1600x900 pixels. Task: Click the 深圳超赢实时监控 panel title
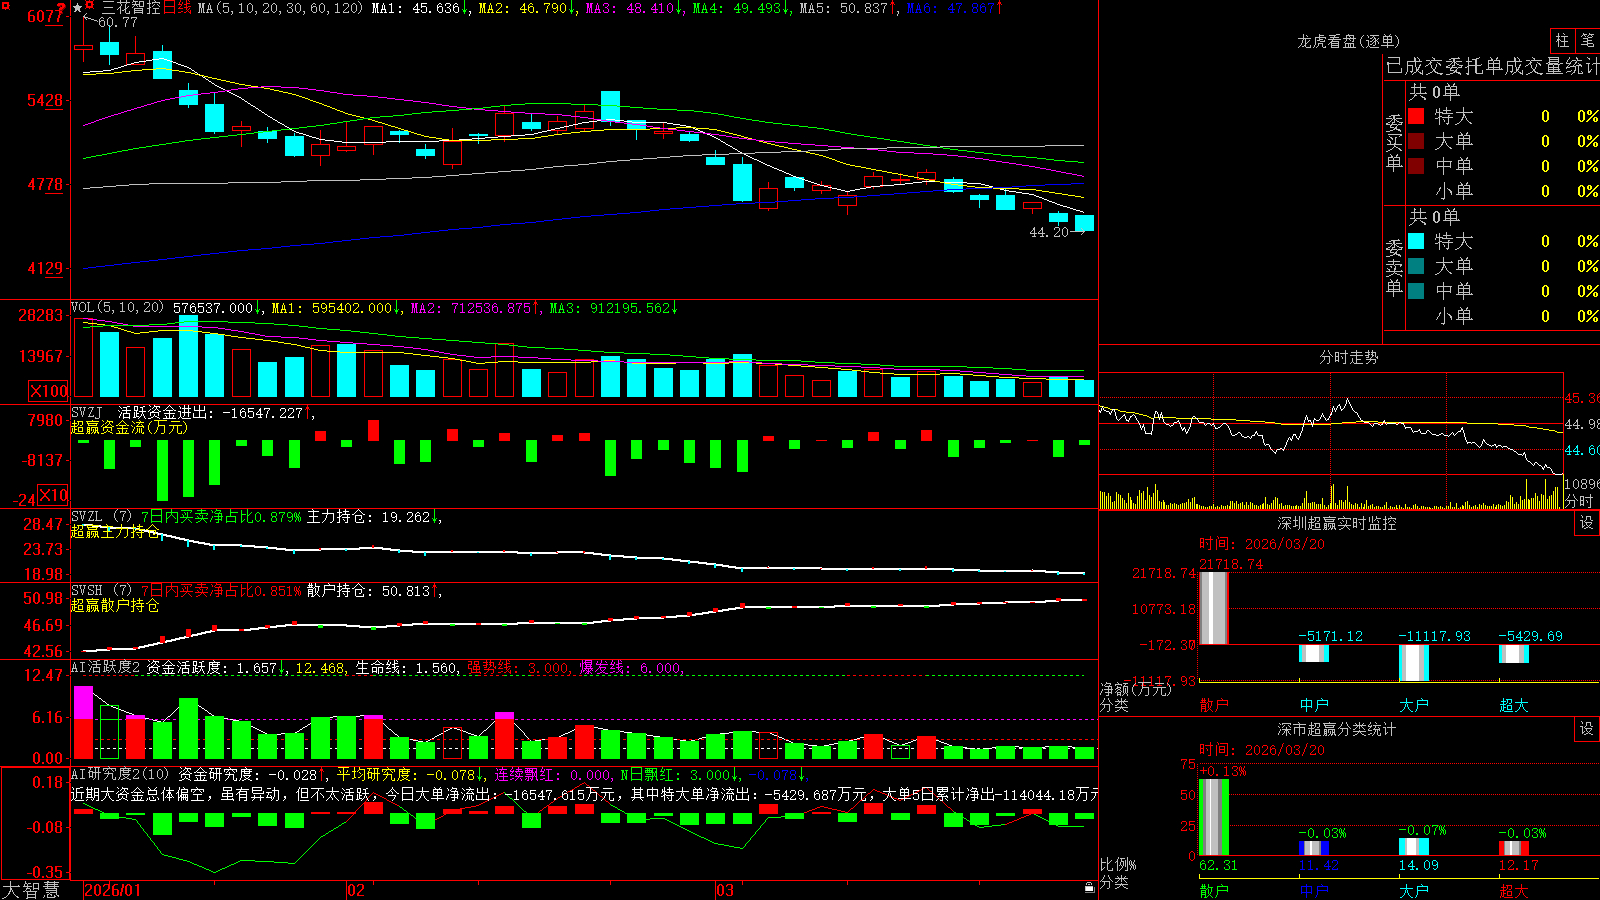tap(1337, 523)
